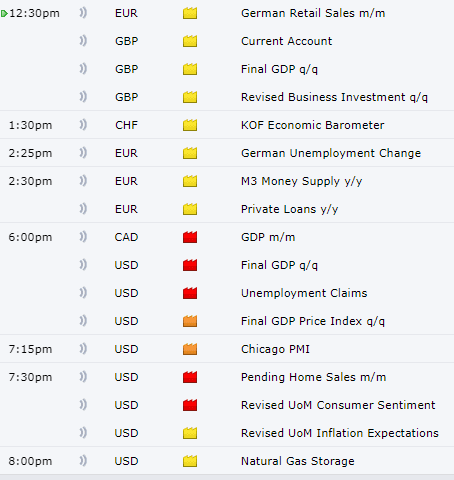Click the 2:25pm time cell
This screenshot has height=480, width=454.
click(x=30, y=153)
